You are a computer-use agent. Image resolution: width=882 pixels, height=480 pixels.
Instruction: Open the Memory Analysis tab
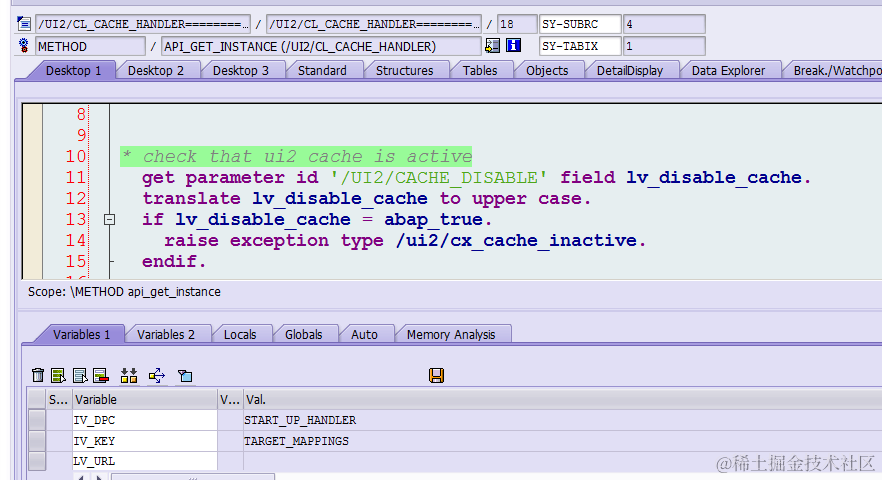[x=451, y=334]
